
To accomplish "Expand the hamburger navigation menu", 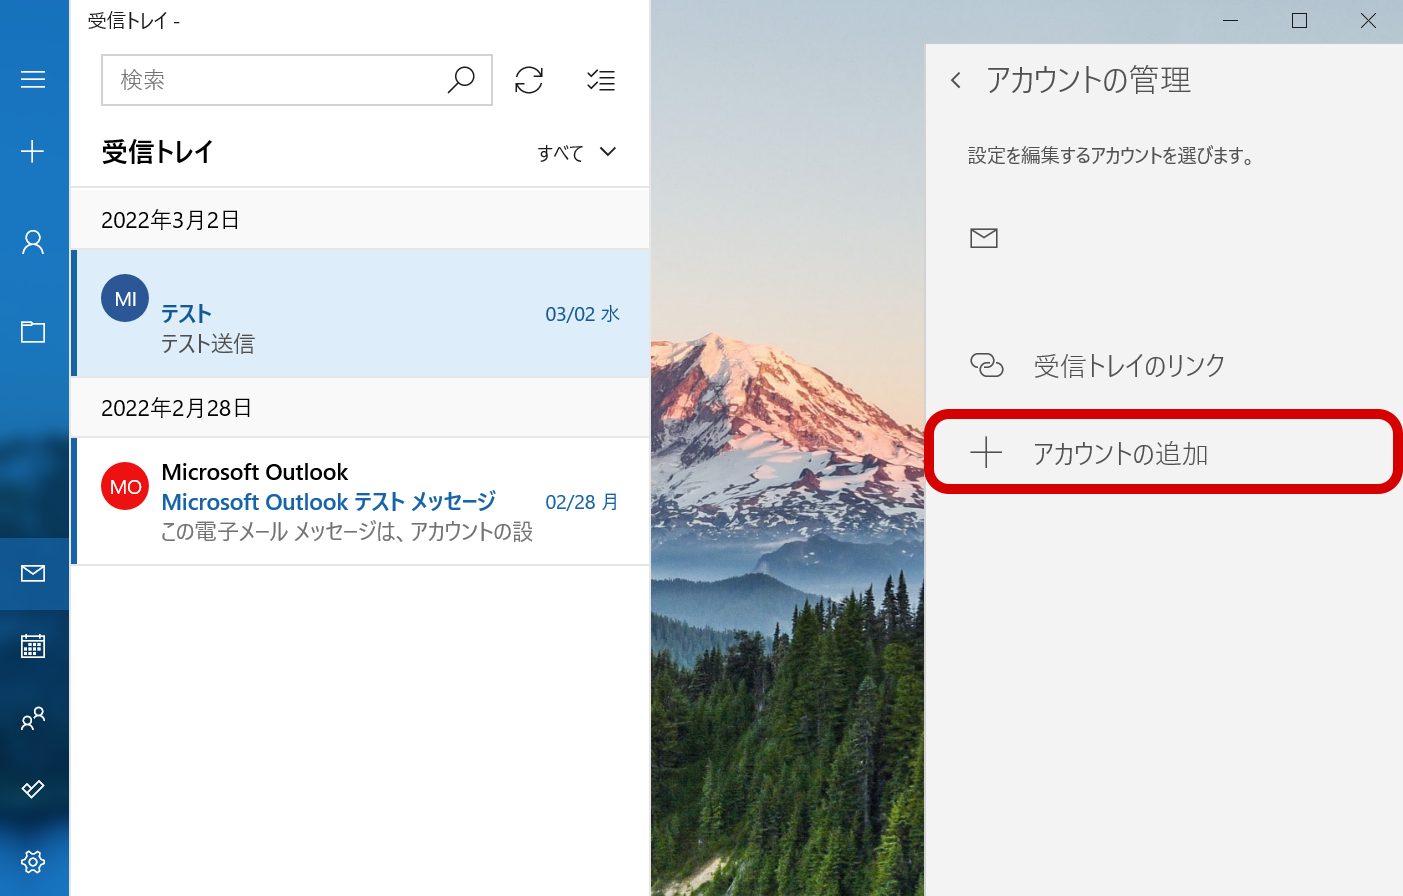I will coord(33,79).
